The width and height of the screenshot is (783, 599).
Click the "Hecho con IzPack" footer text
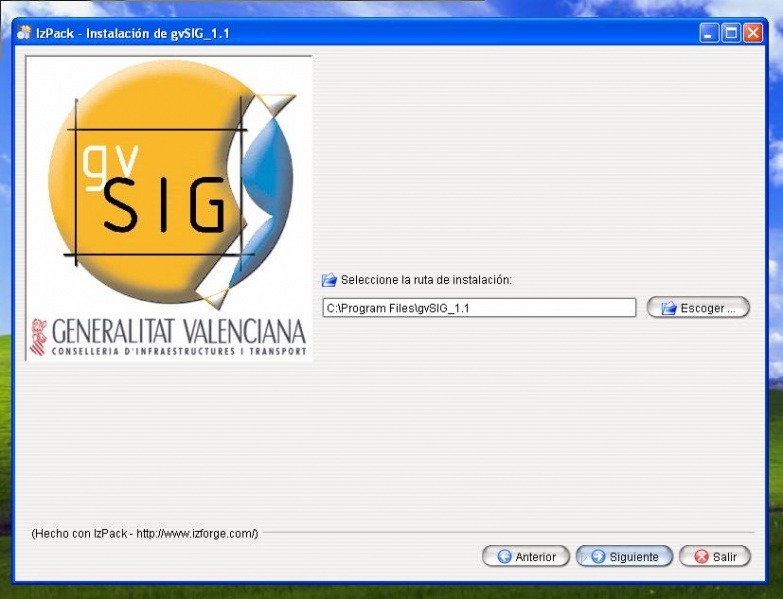click(x=145, y=534)
